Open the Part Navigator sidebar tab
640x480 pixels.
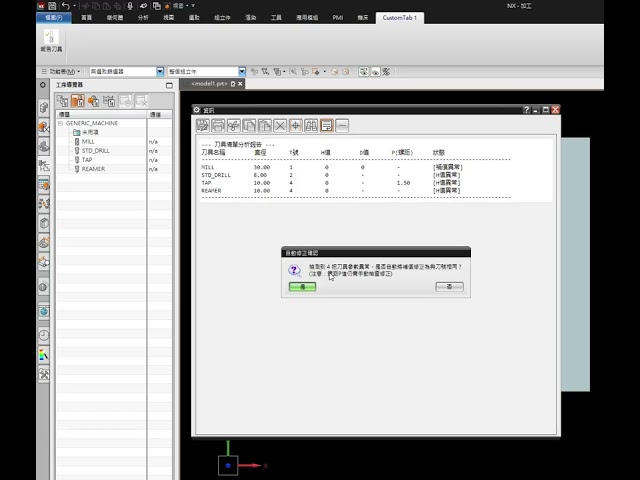(44, 146)
